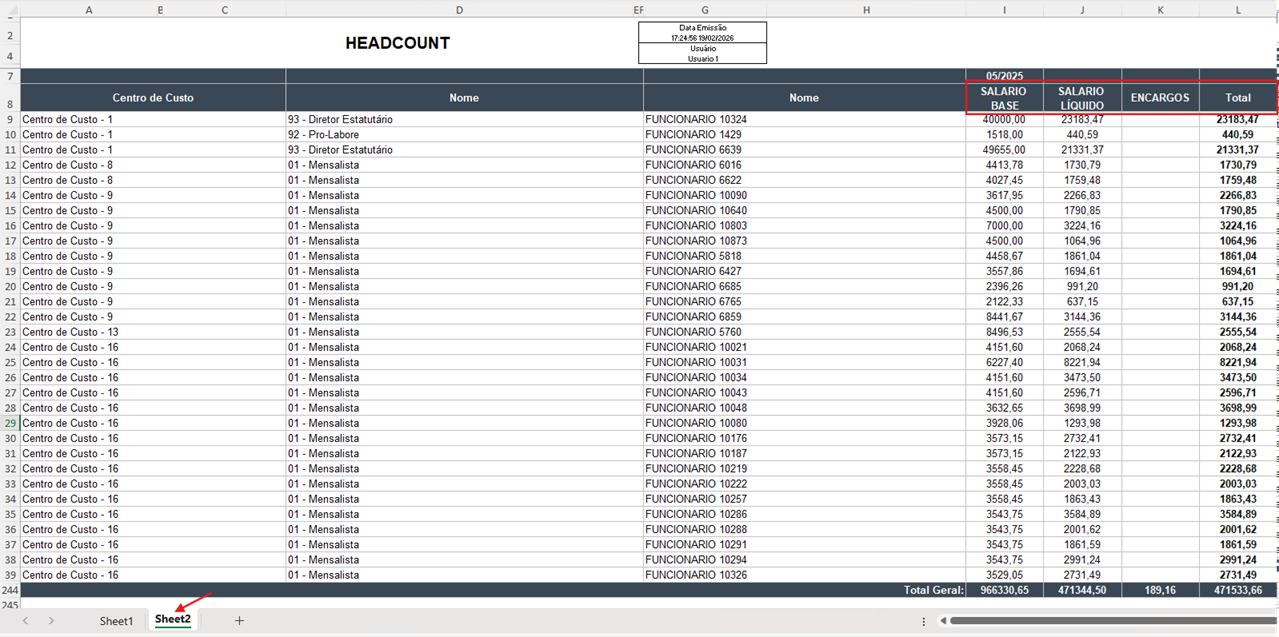Screen dimensions: 1279x637
Task: Select the ENCARGOS column header cell
Action: click(x=1160, y=98)
